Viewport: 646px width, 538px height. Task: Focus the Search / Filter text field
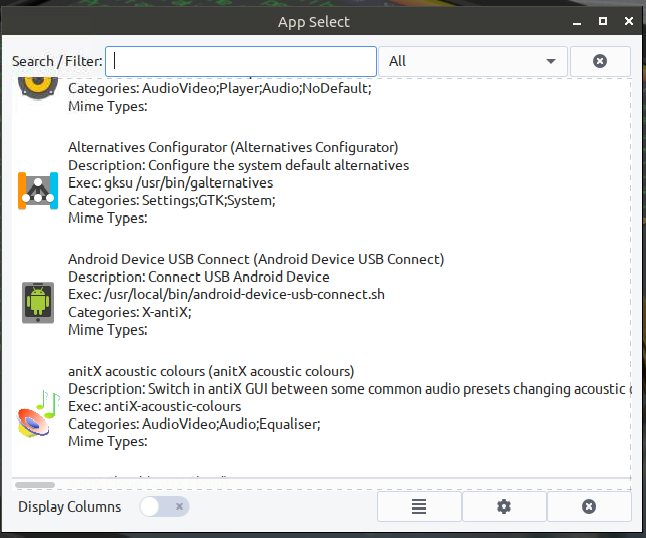tap(241, 61)
